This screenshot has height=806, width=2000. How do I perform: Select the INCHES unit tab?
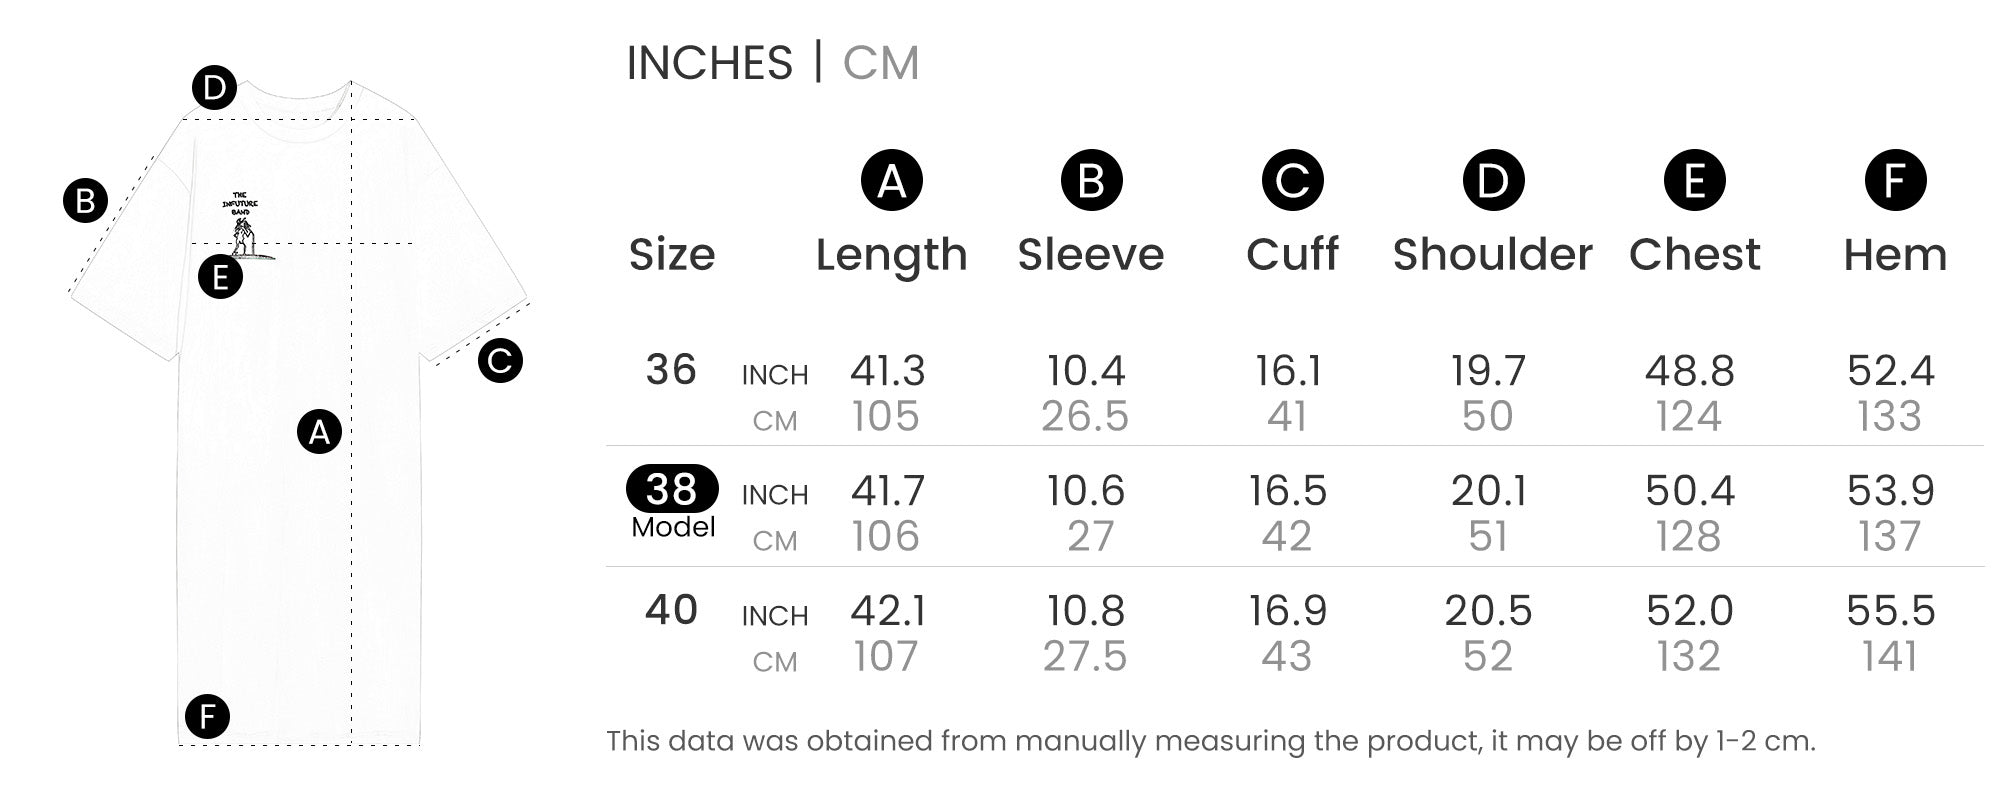[709, 63]
